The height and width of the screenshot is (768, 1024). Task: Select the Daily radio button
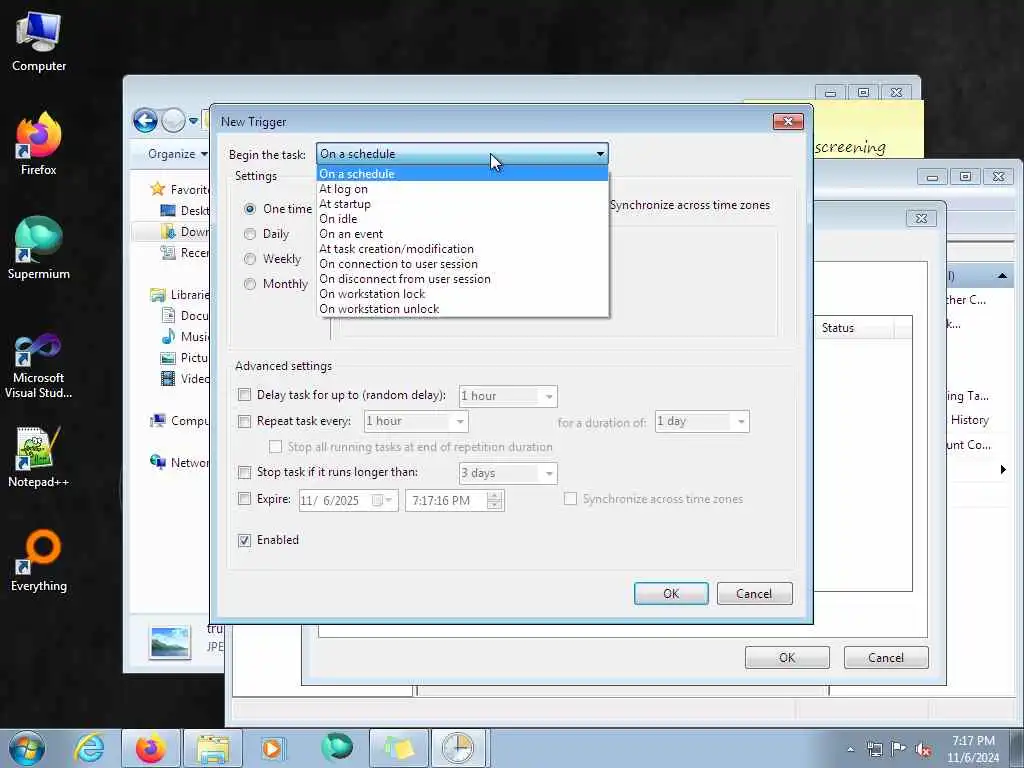(x=249, y=234)
